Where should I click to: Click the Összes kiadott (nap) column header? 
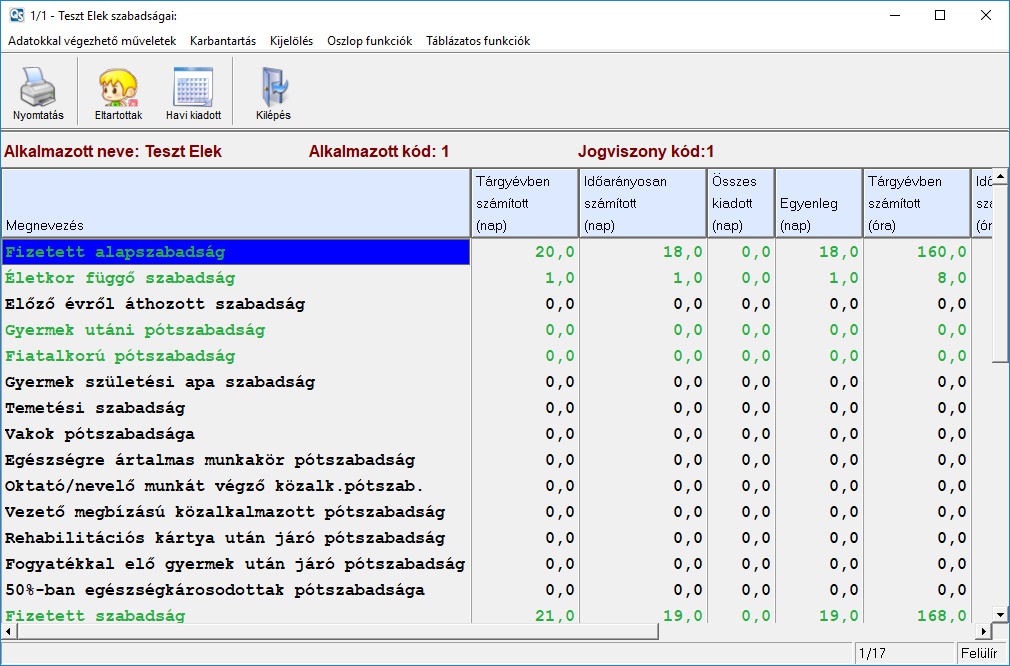(740, 203)
